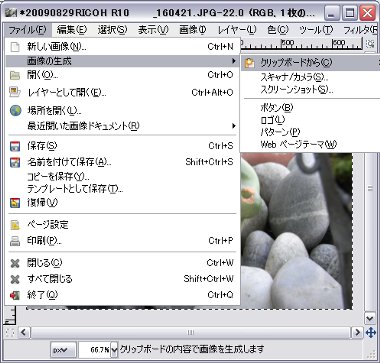Click zoom-on-resize icon at ruler corner
Image resolution: width=380 pixels, height=363 pixels.
click(x=370, y=43)
